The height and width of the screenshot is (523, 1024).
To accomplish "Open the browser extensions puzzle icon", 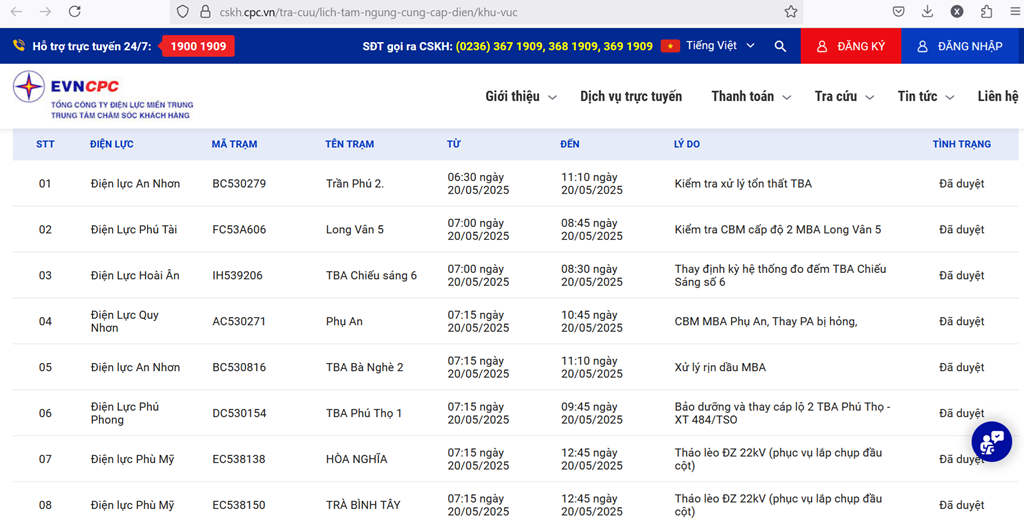I will click(987, 12).
